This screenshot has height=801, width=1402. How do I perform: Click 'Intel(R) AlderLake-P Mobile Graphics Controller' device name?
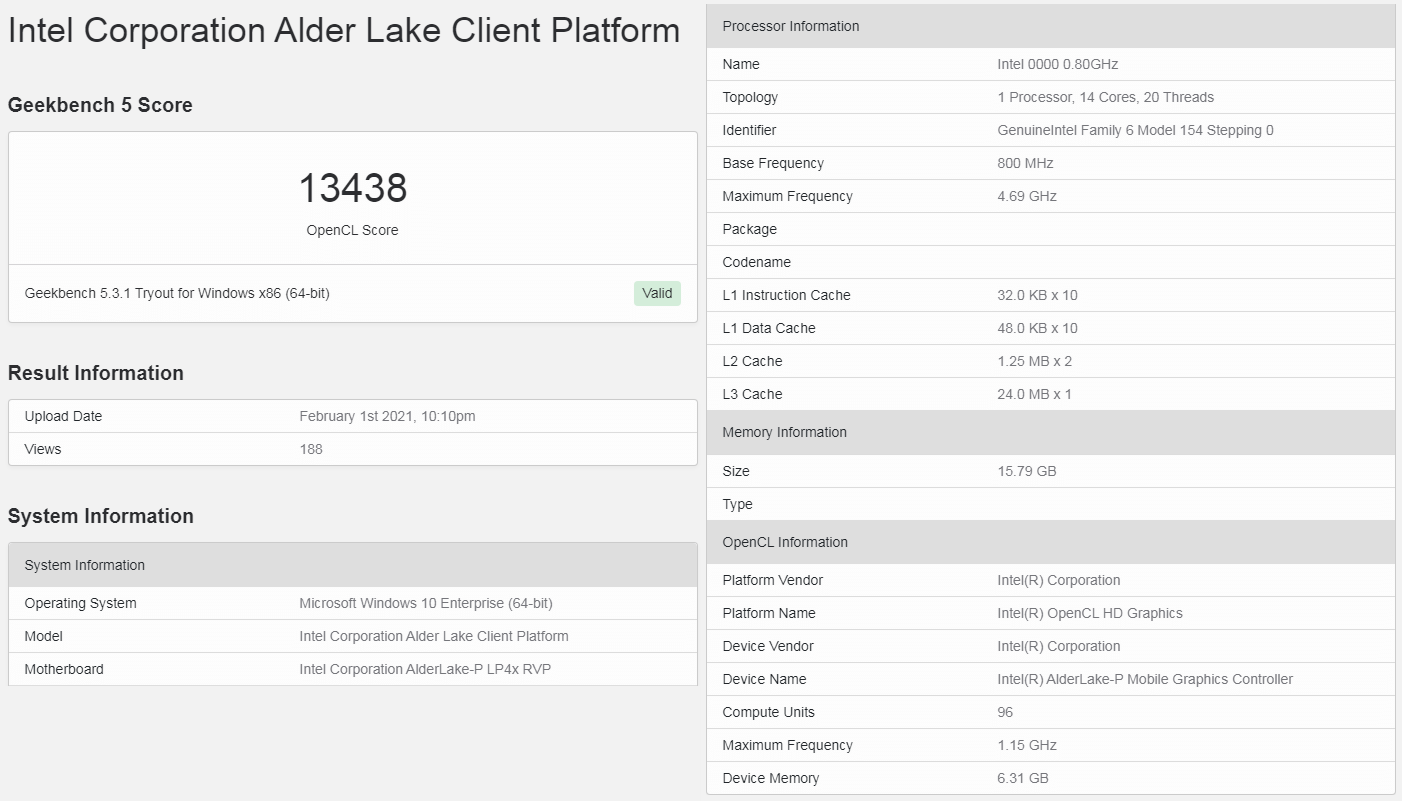[x=1145, y=679]
